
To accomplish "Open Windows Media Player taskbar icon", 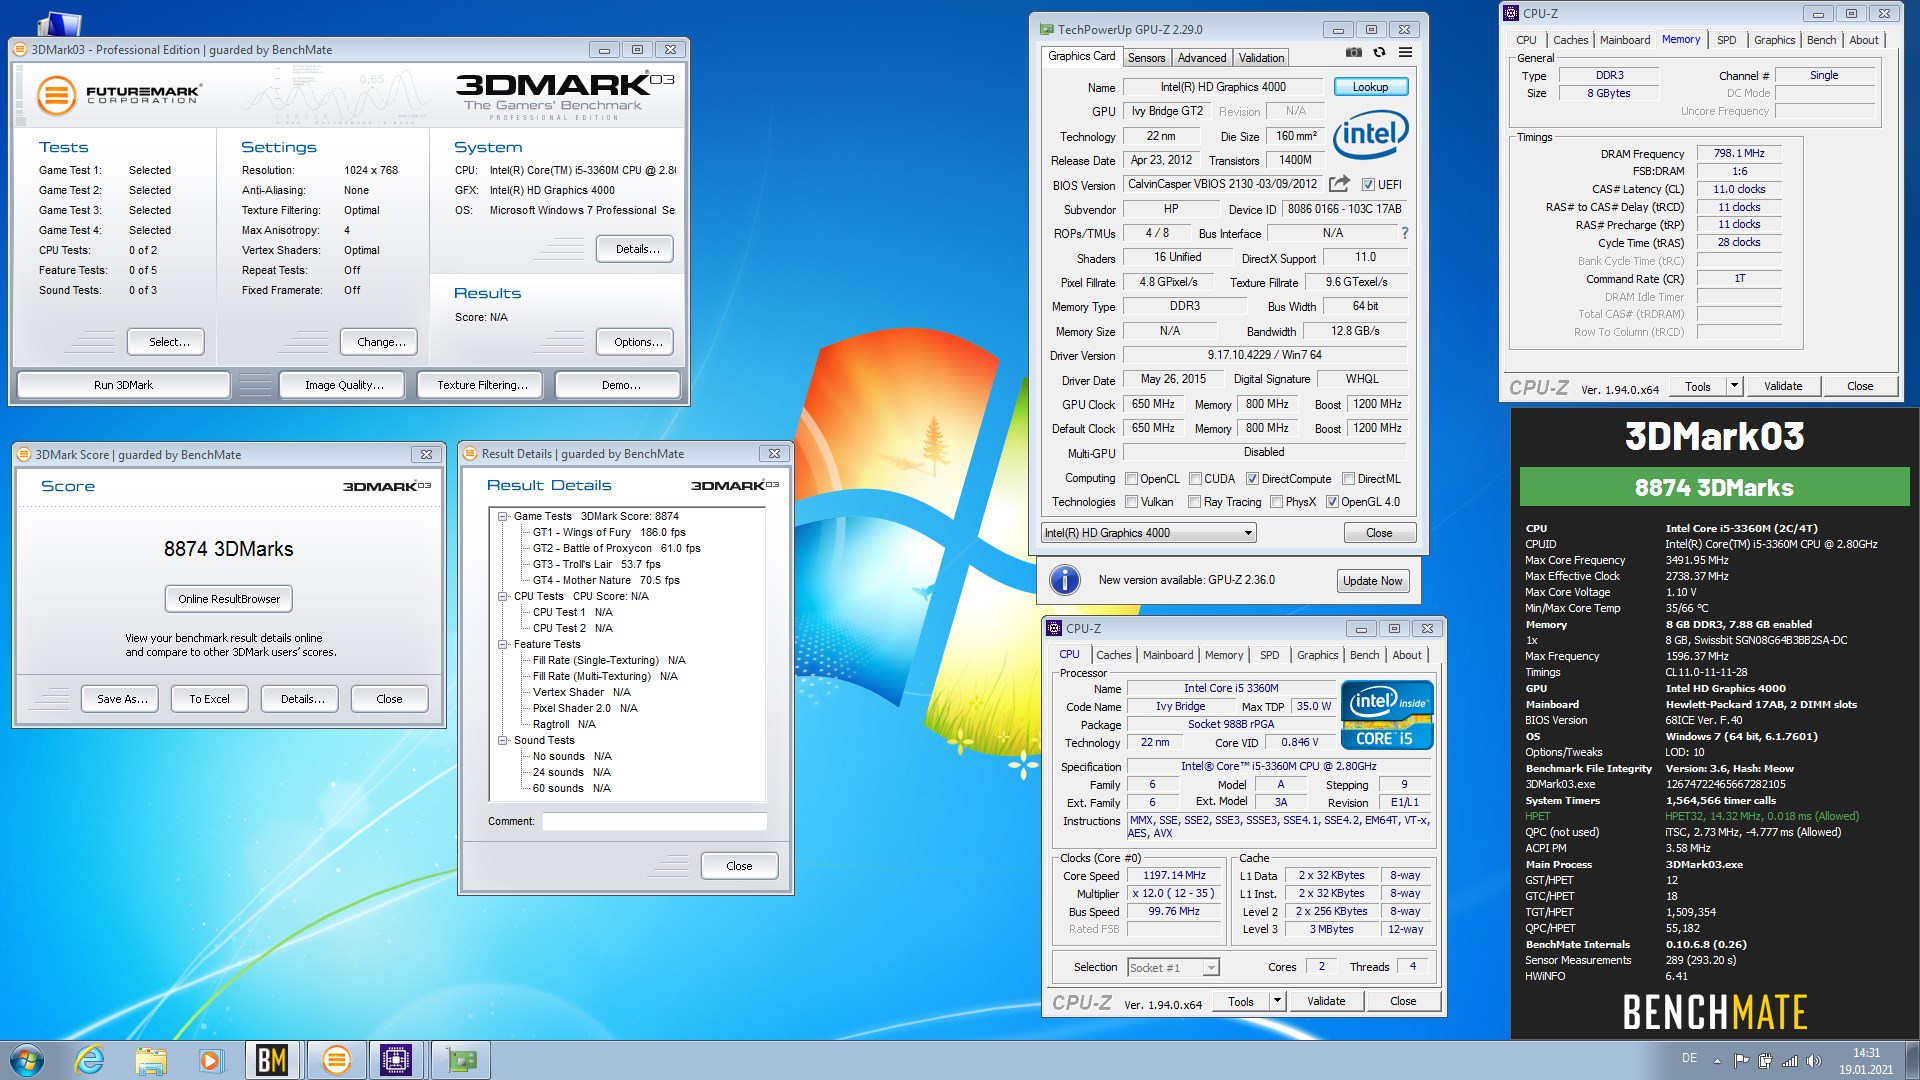I will pyautogui.click(x=210, y=1060).
